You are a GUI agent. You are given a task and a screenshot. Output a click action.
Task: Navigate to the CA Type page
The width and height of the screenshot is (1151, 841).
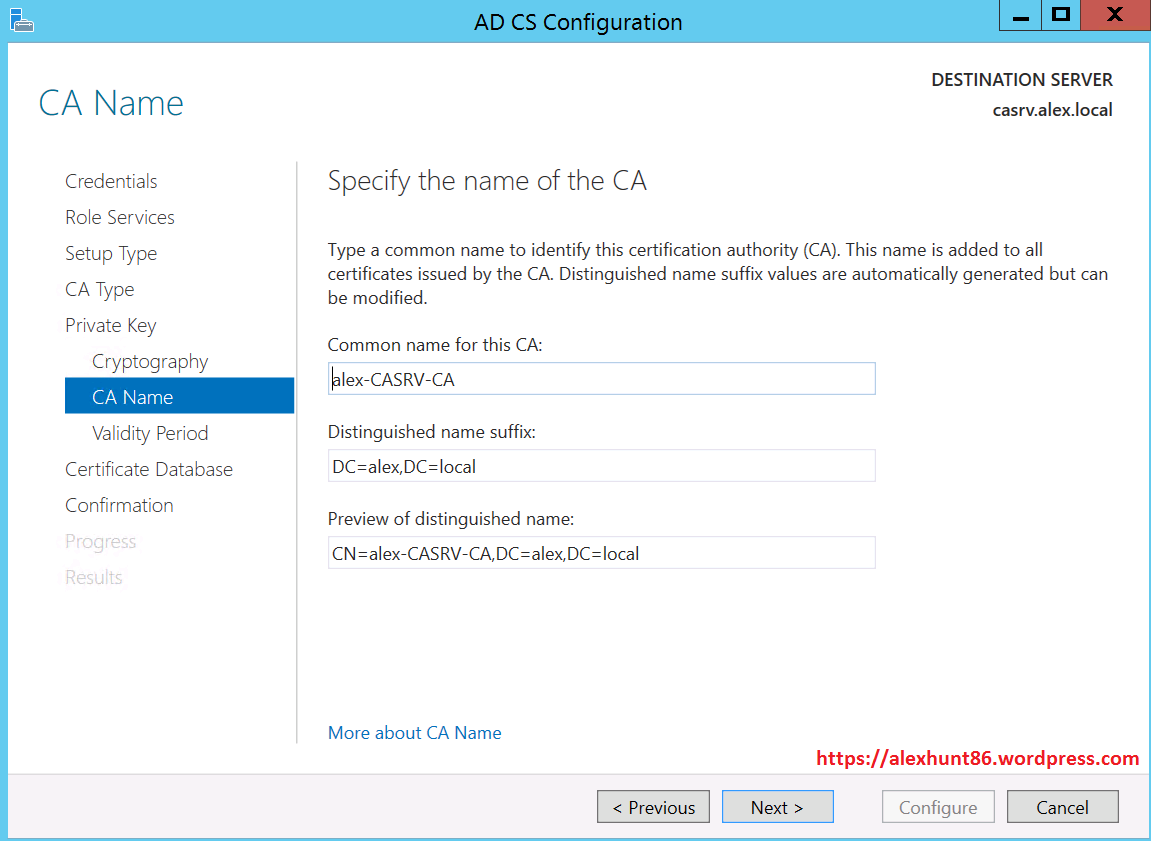coord(100,289)
